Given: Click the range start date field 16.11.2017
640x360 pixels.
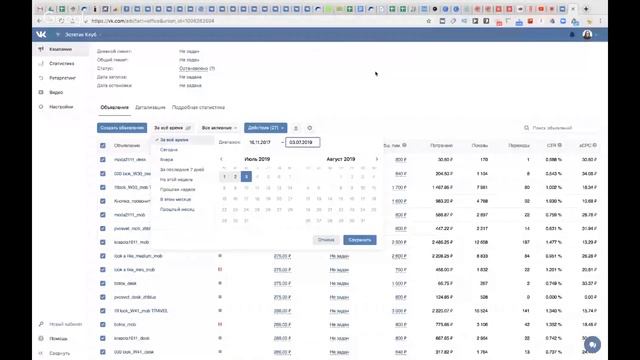Looking at the screenshot, I should [262, 142].
